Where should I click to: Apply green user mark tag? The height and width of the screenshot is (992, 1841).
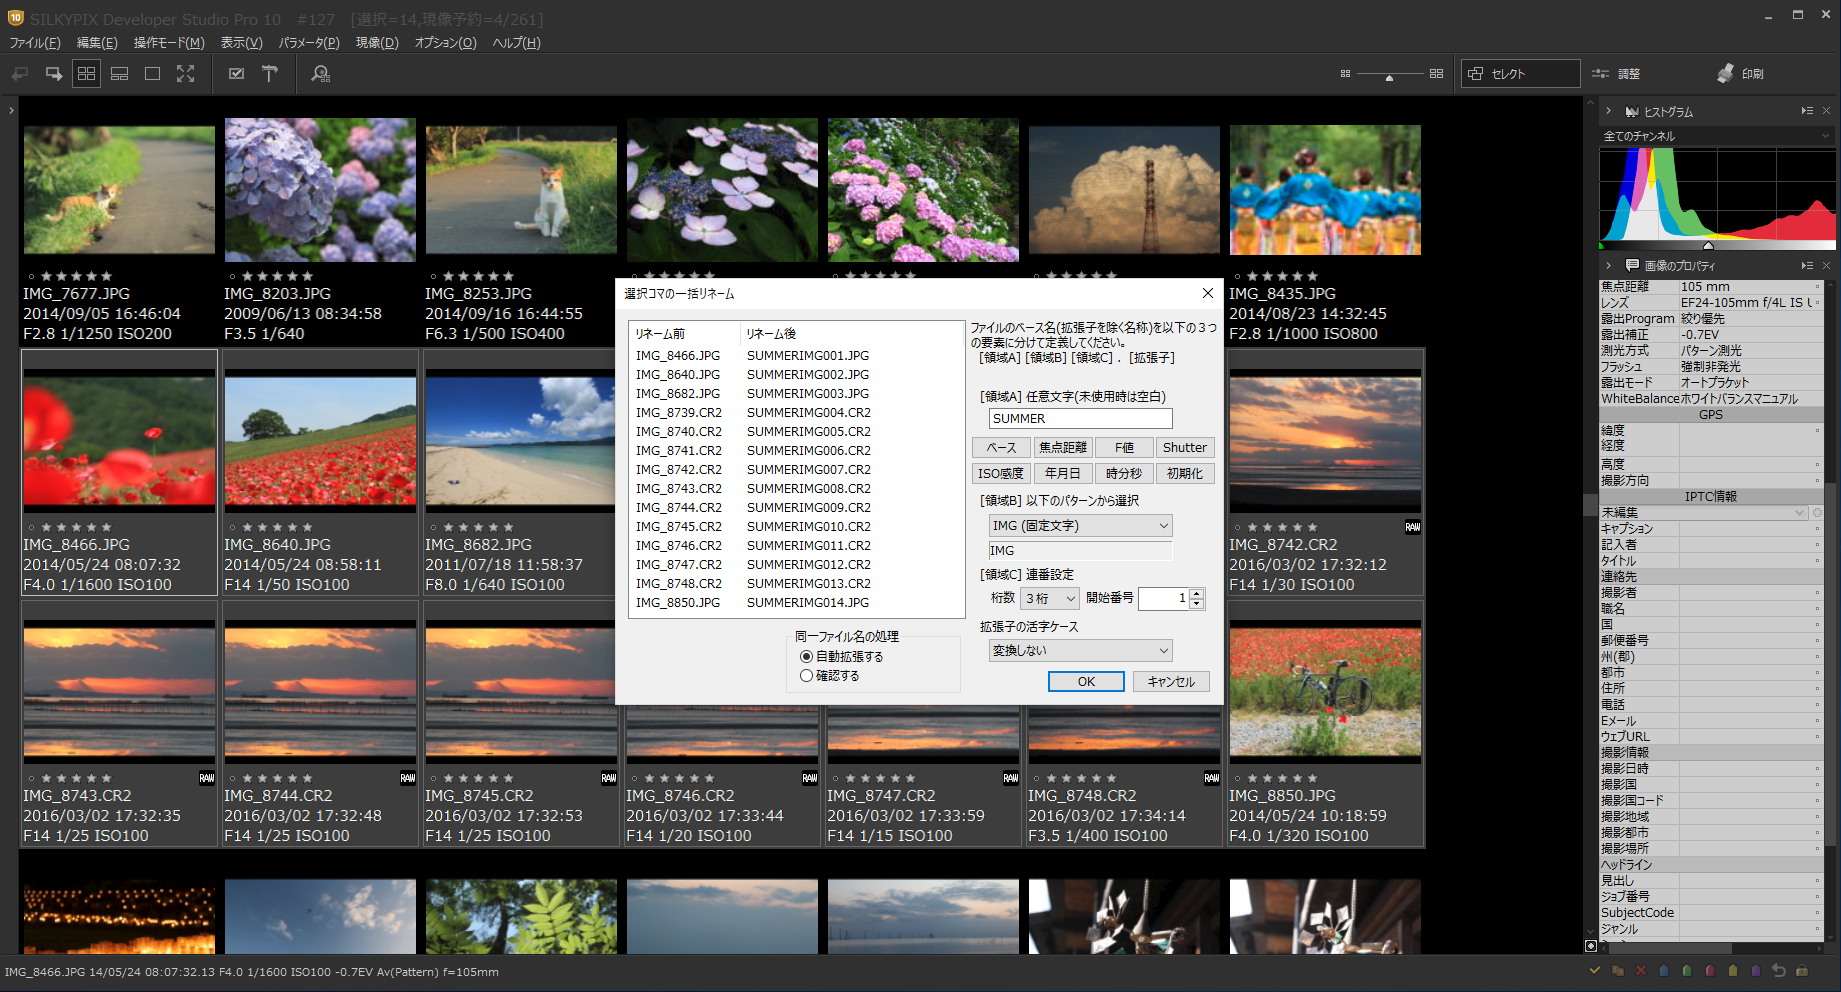tap(1687, 971)
